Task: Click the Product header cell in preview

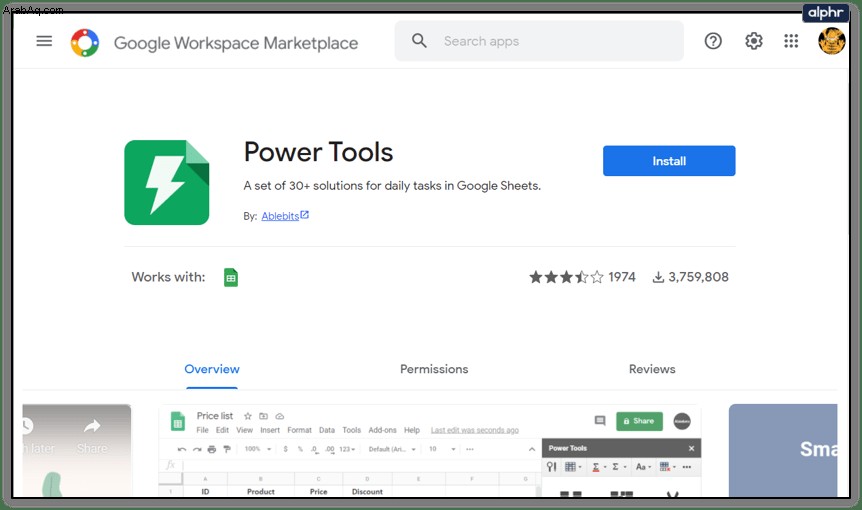Action: pyautogui.click(x=261, y=491)
